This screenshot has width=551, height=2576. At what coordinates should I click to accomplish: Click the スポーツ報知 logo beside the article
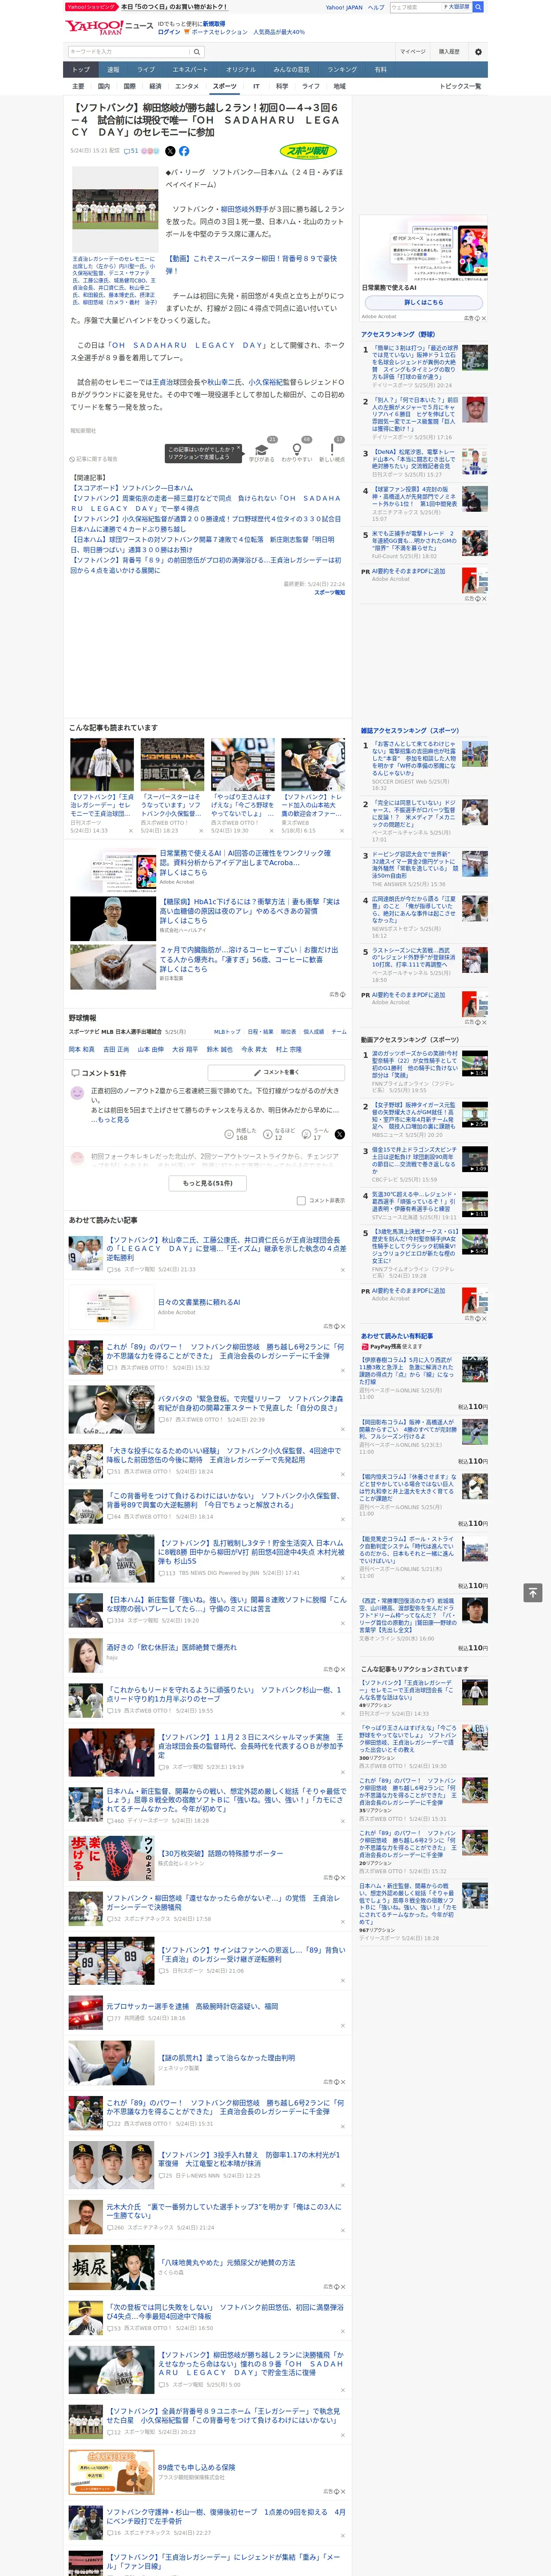308,151
